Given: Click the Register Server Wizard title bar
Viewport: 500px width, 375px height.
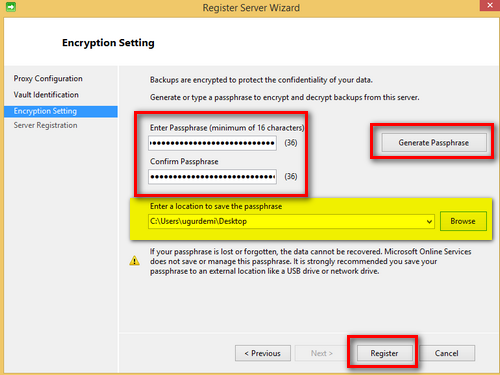Looking at the screenshot, I should coord(251,8).
